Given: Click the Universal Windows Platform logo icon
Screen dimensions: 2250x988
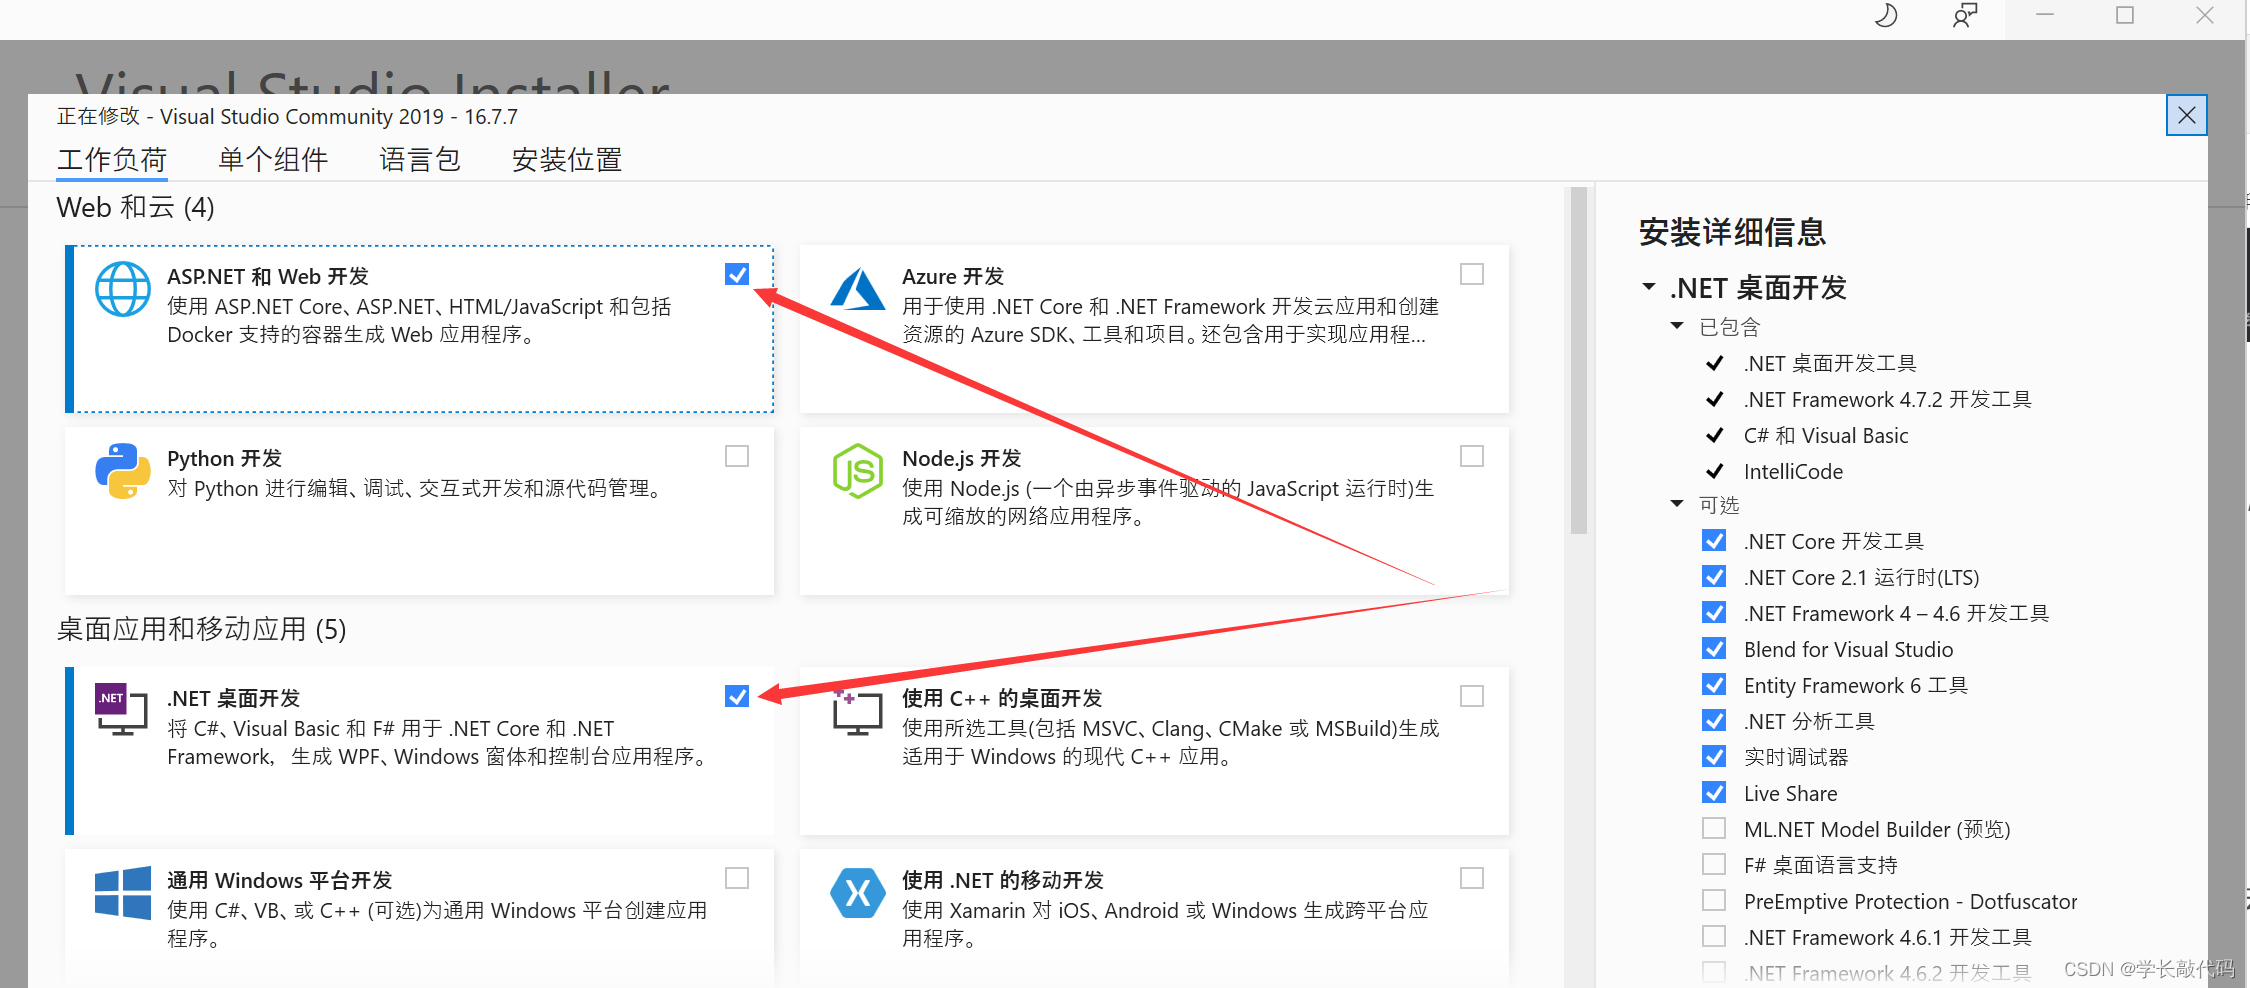Looking at the screenshot, I should (x=123, y=892).
